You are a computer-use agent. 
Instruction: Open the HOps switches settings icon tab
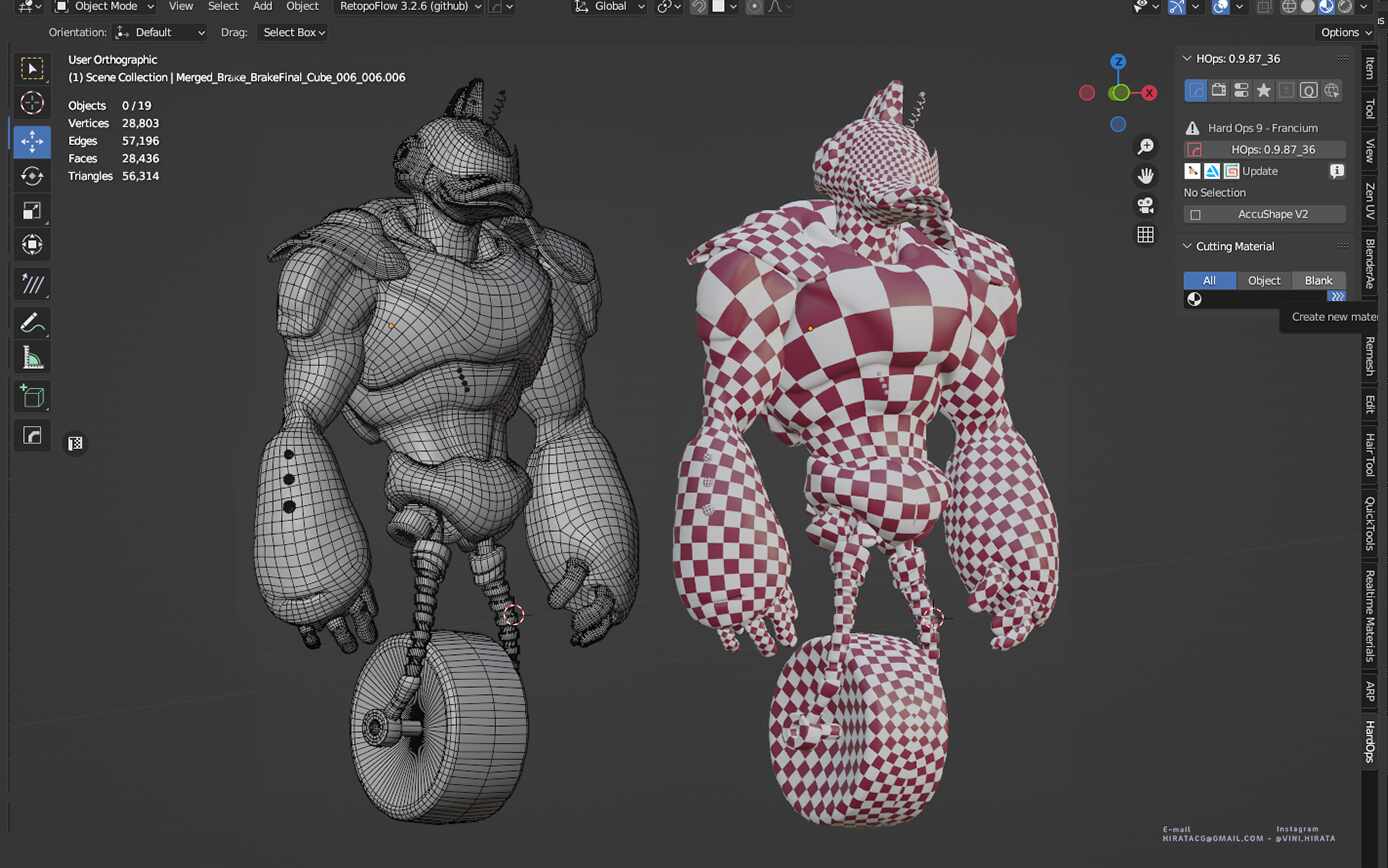(1241, 90)
